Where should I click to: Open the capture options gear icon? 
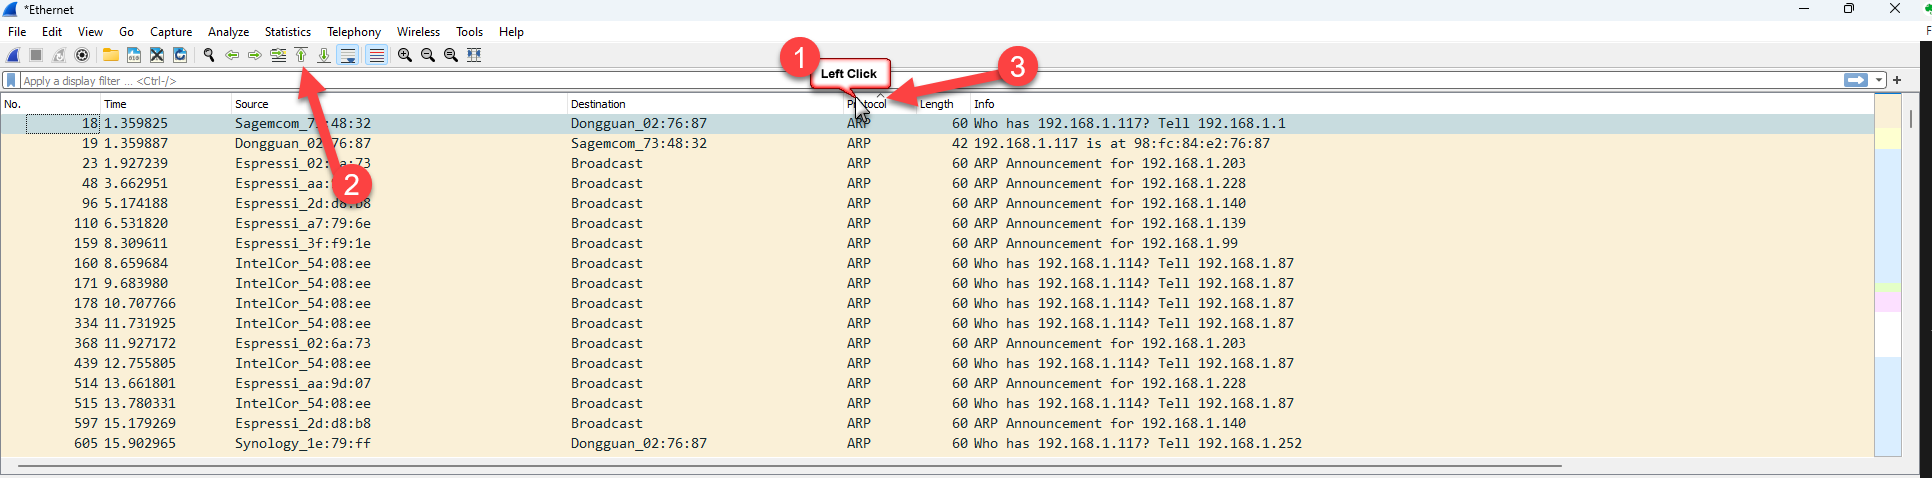pos(82,55)
